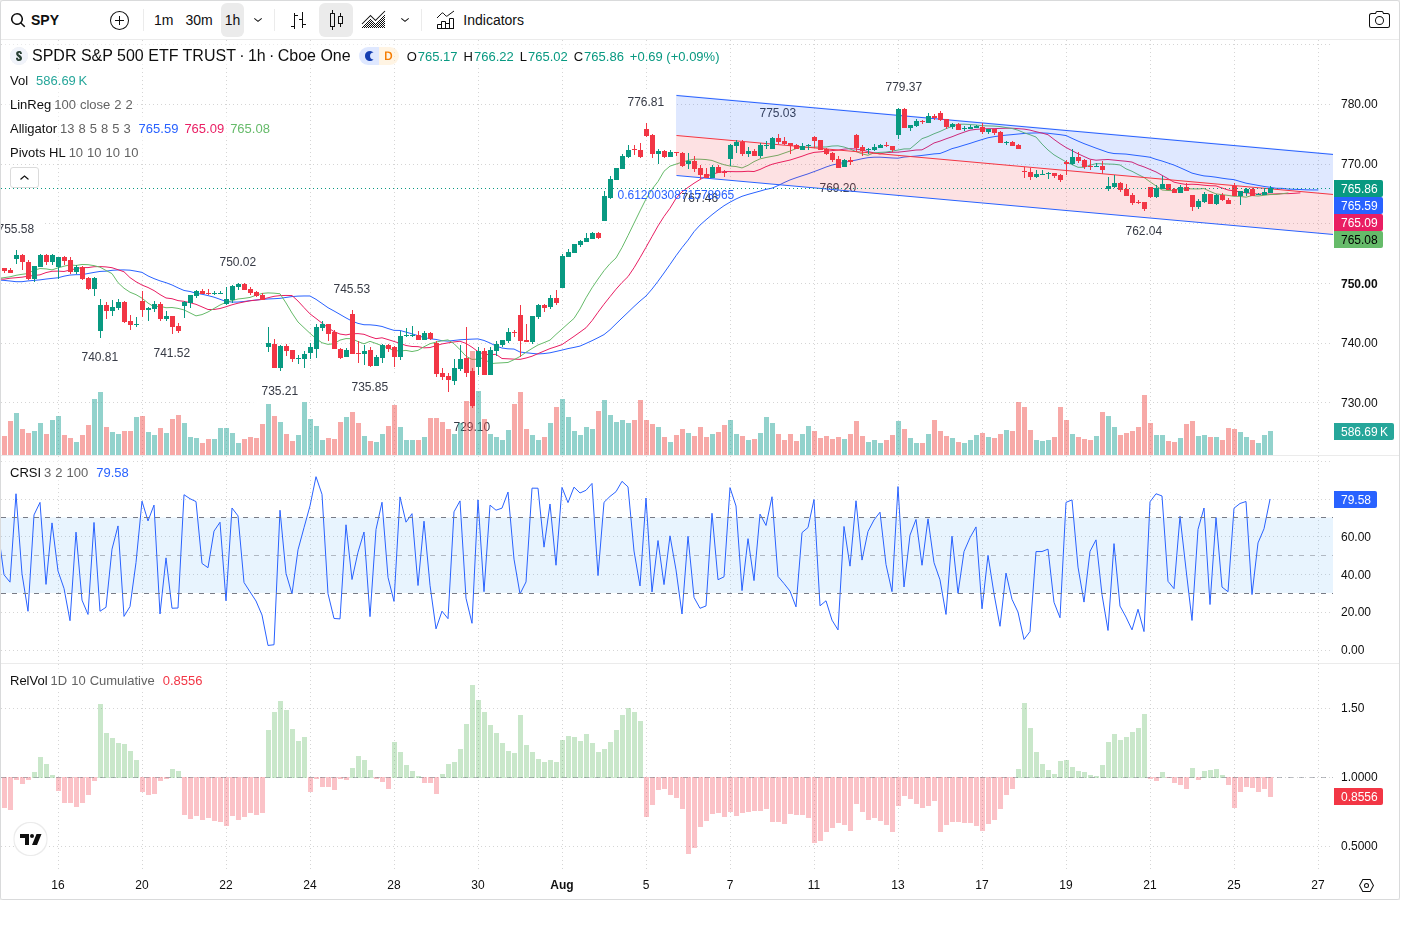Click the 762.04 pivot low label
Viewport: 1420px width, 950px height.
pos(1144,231)
